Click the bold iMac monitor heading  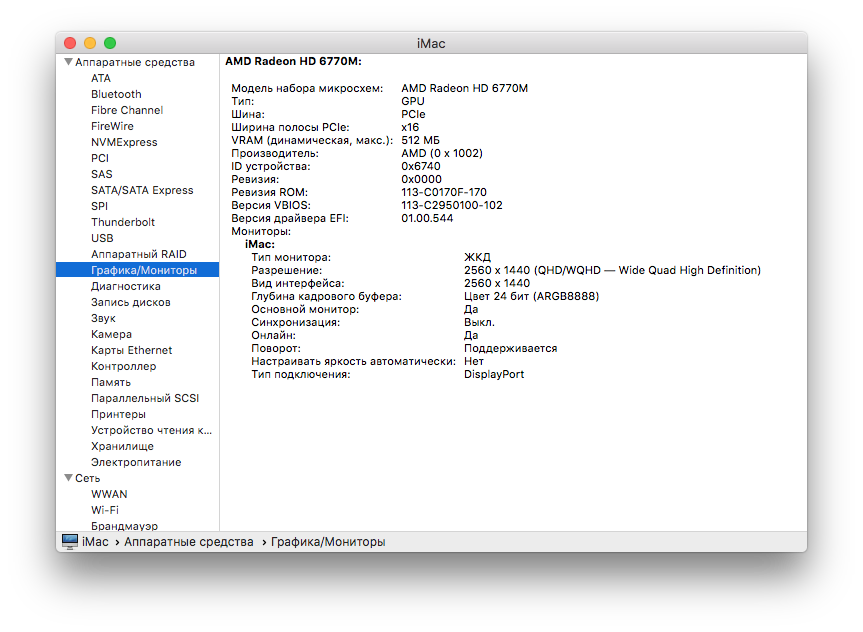(x=260, y=244)
